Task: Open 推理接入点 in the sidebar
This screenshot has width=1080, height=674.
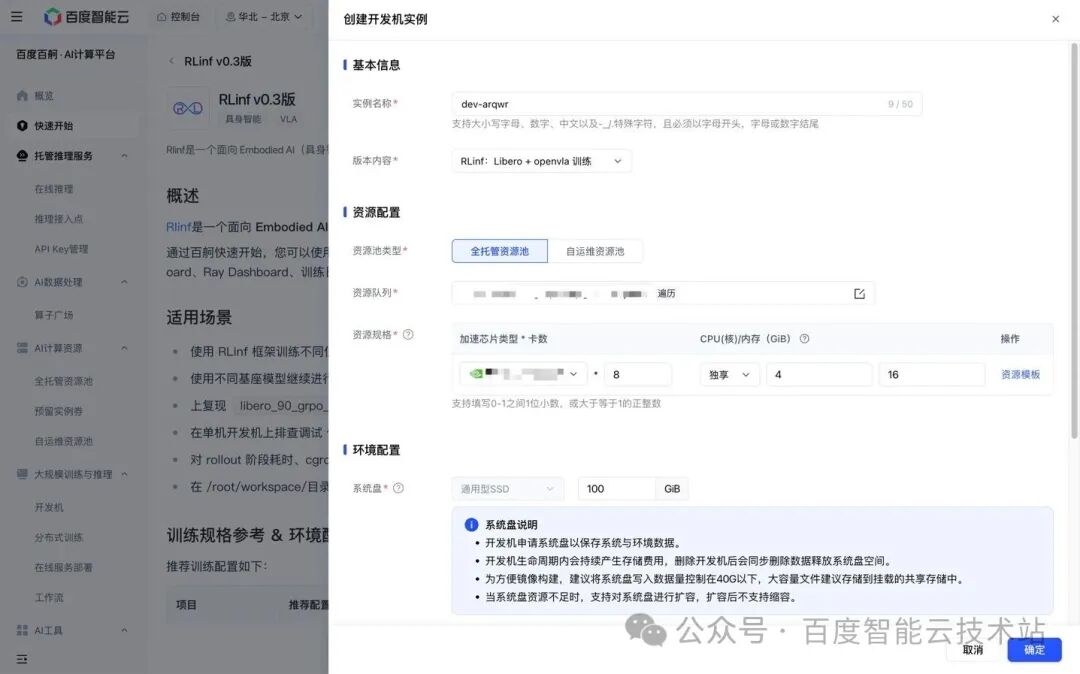Action: (59, 219)
